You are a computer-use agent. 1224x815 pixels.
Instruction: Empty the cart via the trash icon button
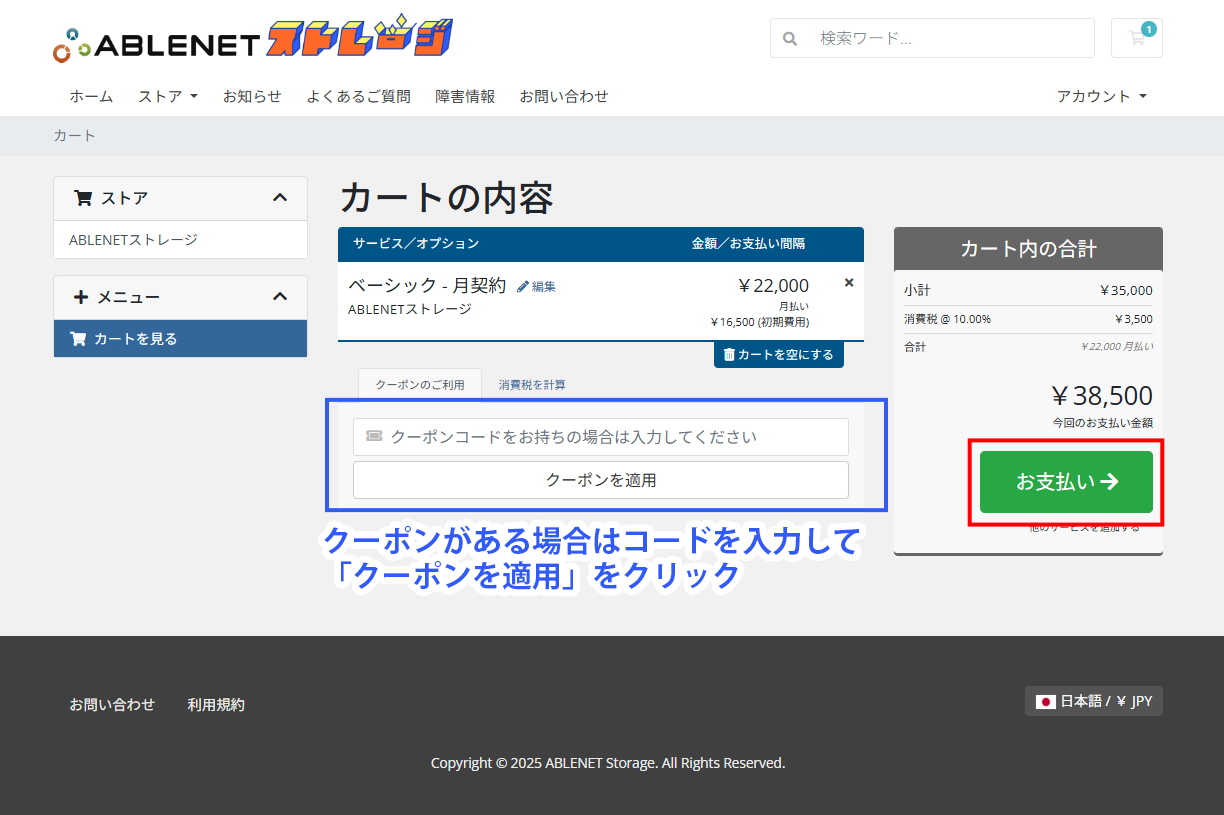pyautogui.click(x=778, y=354)
